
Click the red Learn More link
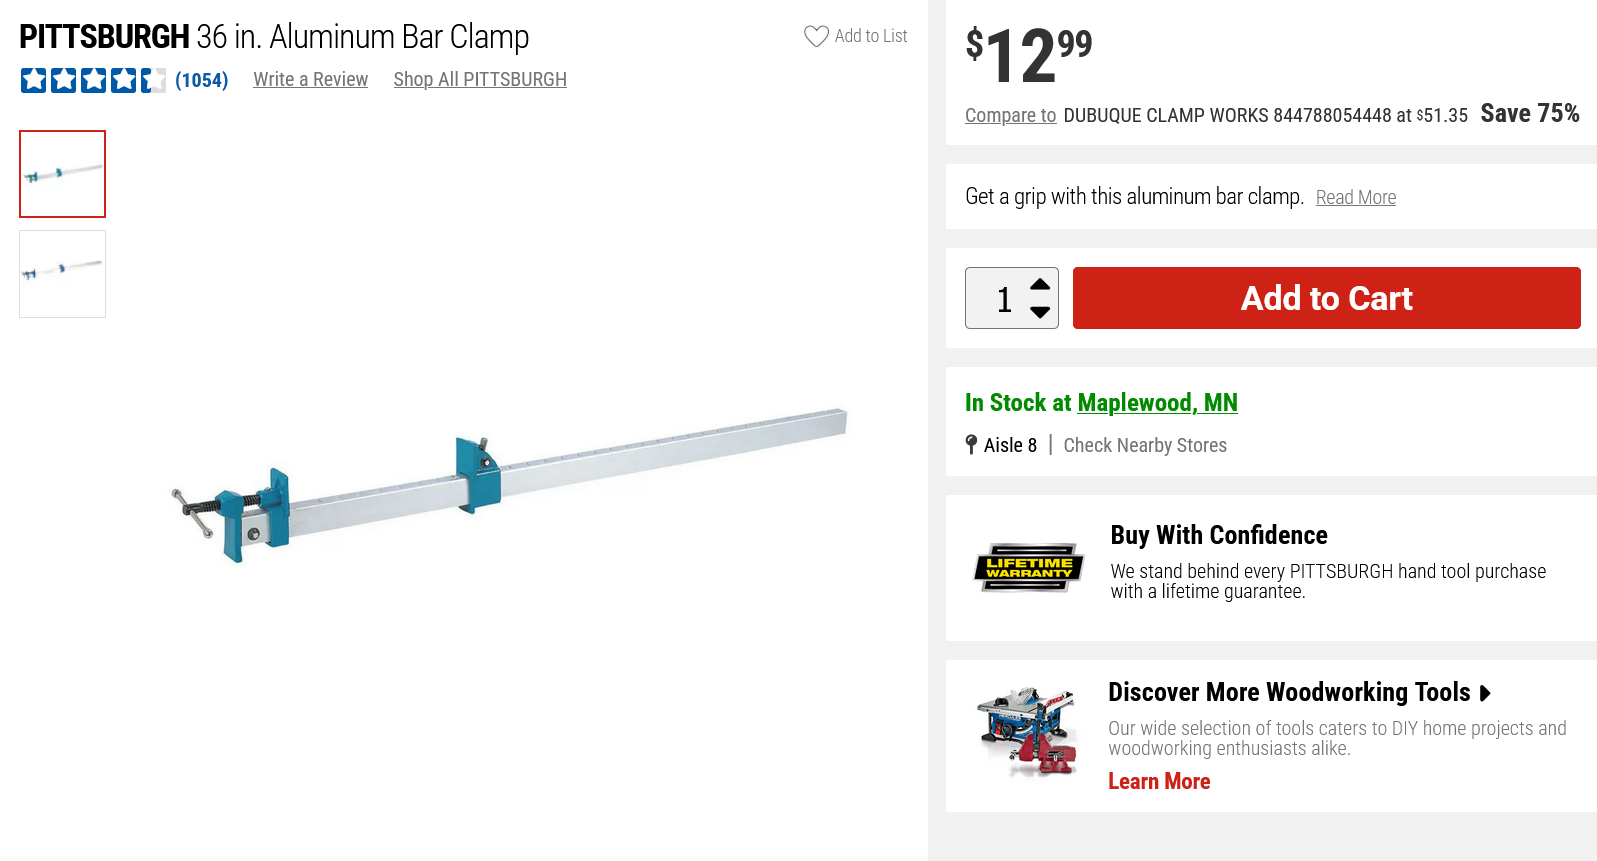[x=1159, y=782]
